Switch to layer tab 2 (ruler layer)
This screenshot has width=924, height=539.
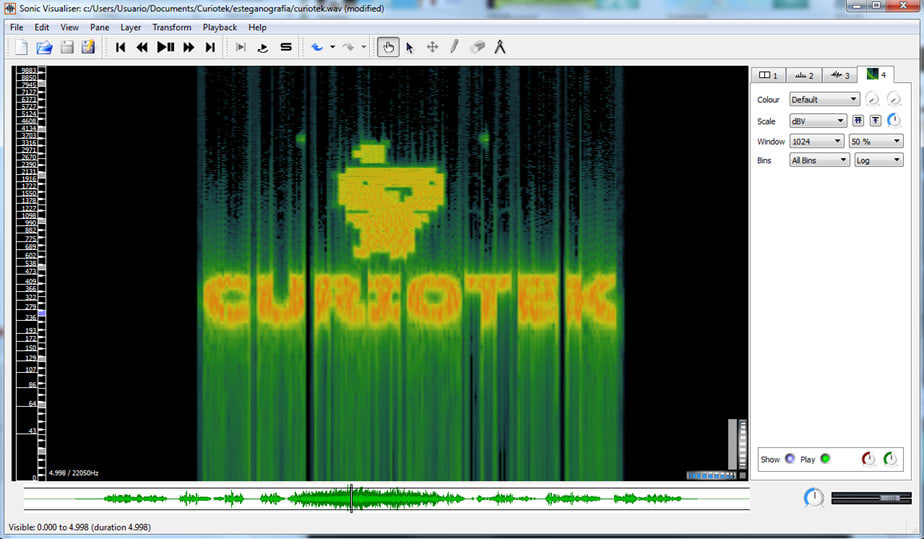(804, 75)
